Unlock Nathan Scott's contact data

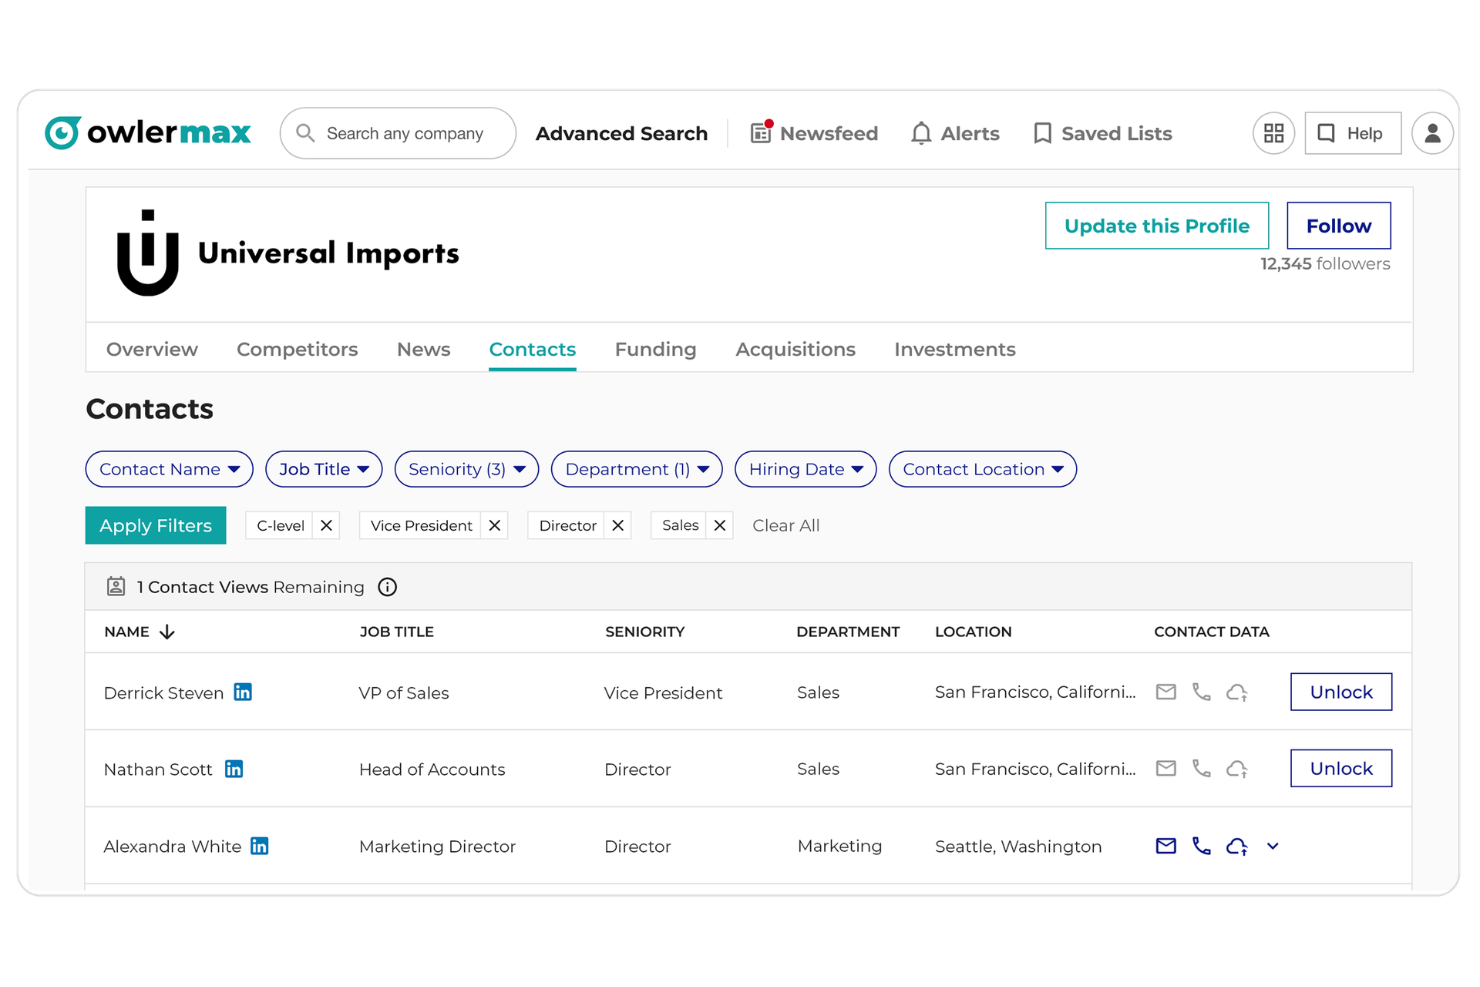tap(1340, 768)
